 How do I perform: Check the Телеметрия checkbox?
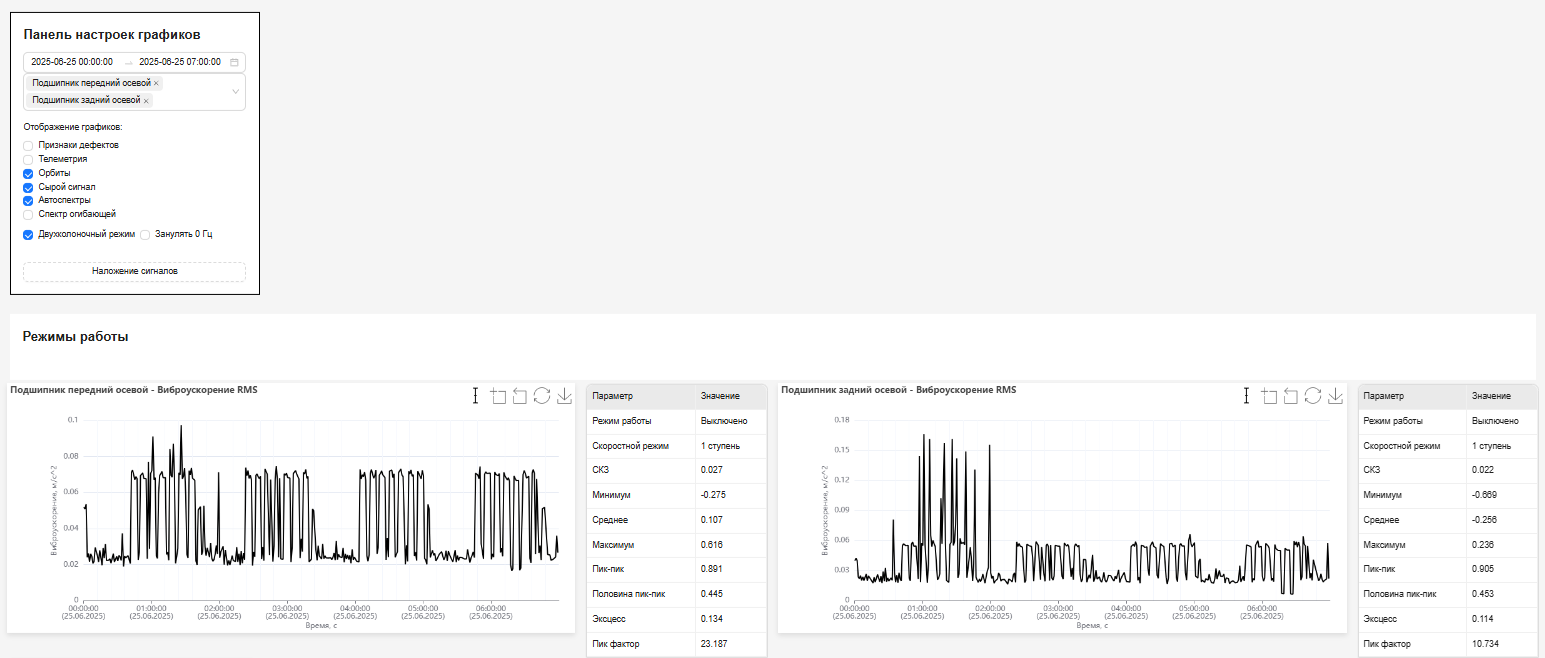pyautogui.click(x=28, y=160)
